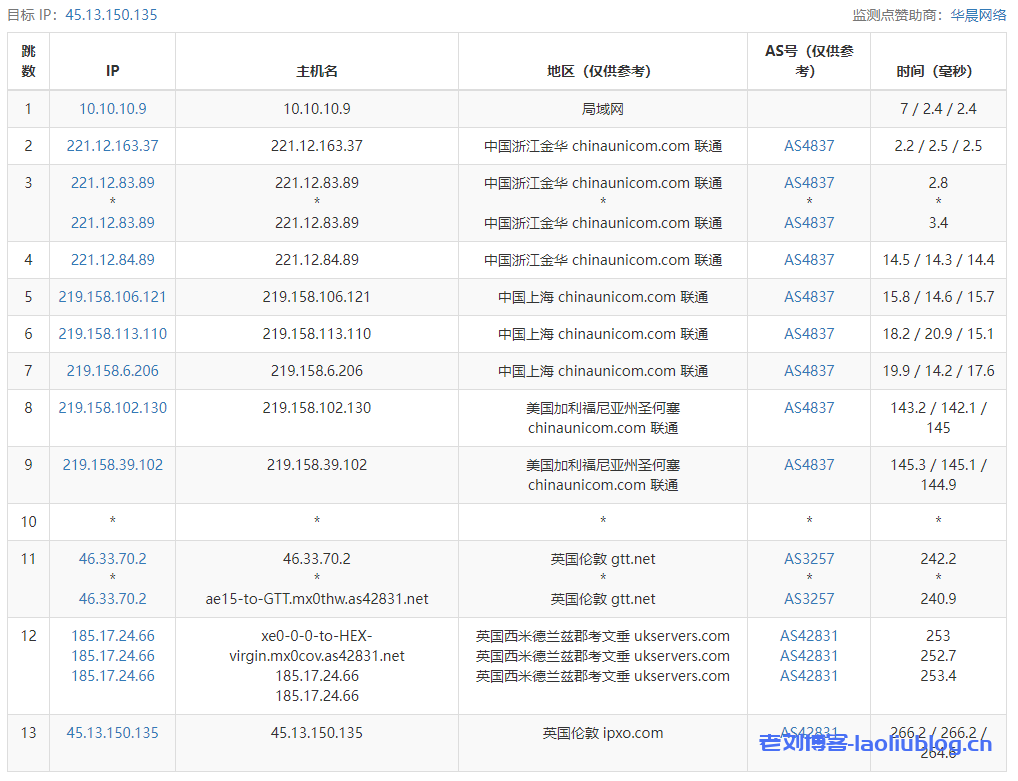Click the 时间（毫秒） column header
Screen dimensions: 1018x781
click(937, 71)
